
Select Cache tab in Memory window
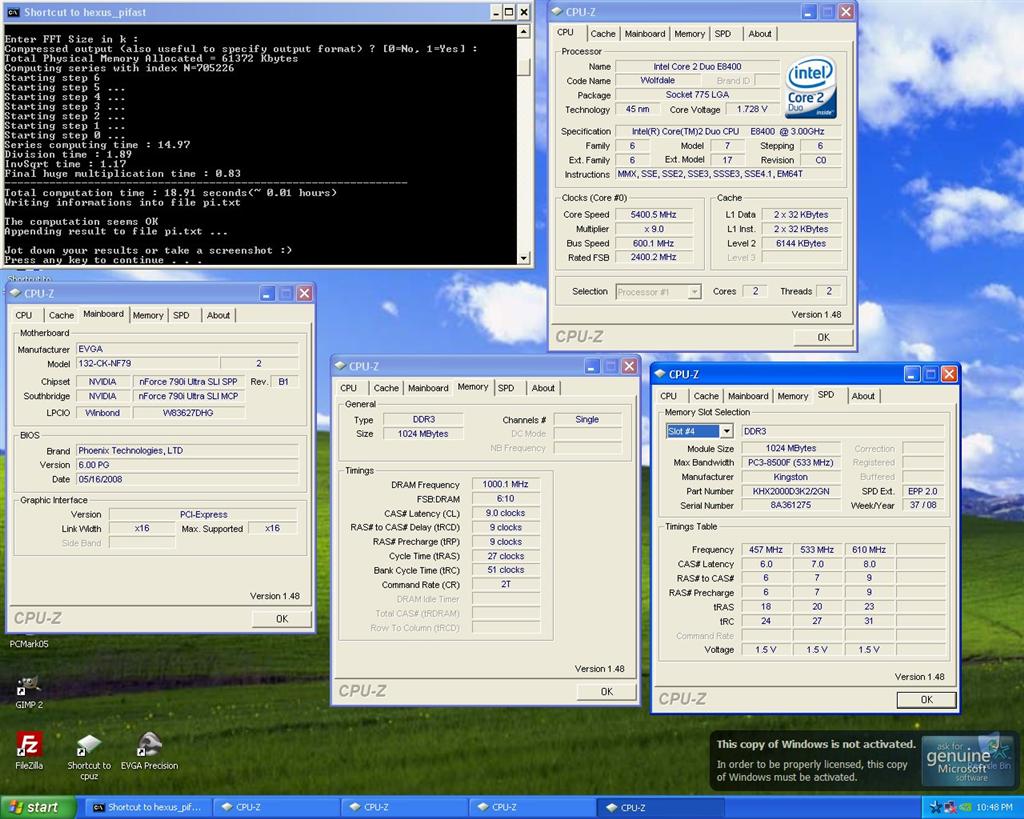pos(386,388)
